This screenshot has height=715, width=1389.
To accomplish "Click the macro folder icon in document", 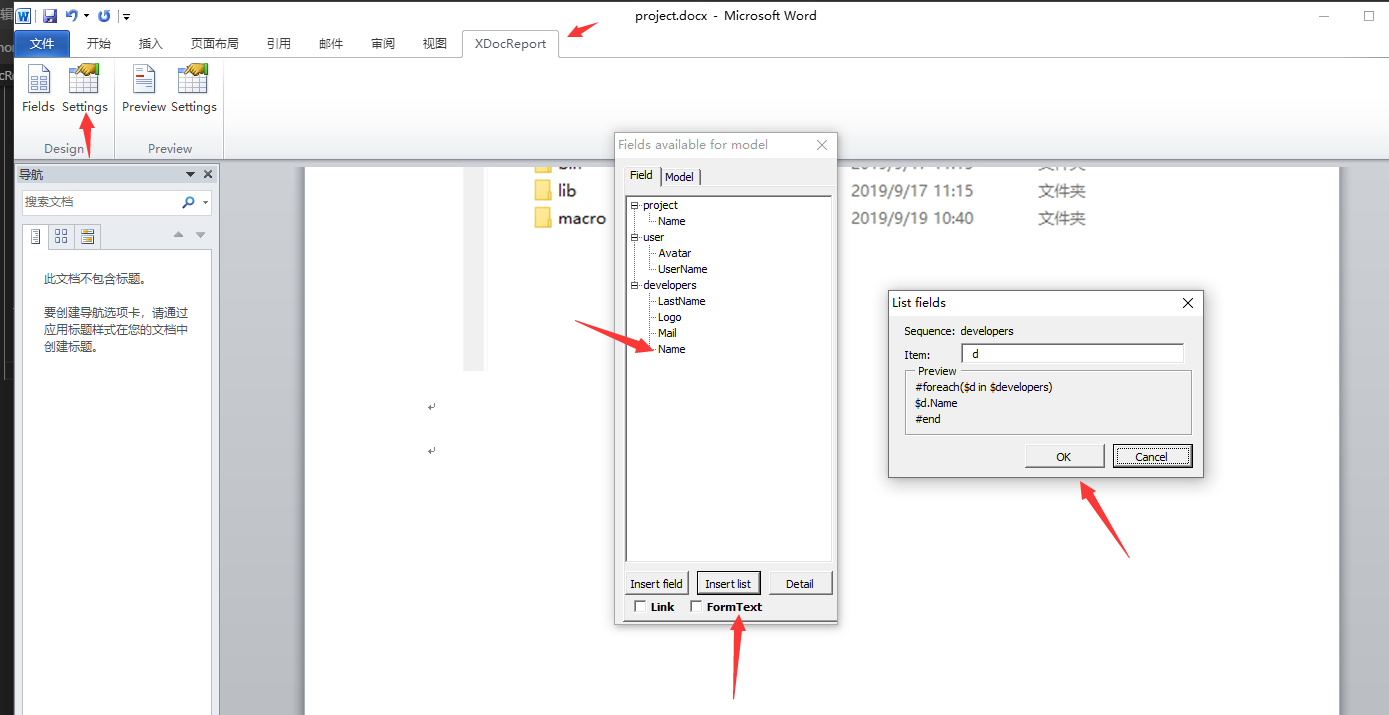I will [543, 218].
